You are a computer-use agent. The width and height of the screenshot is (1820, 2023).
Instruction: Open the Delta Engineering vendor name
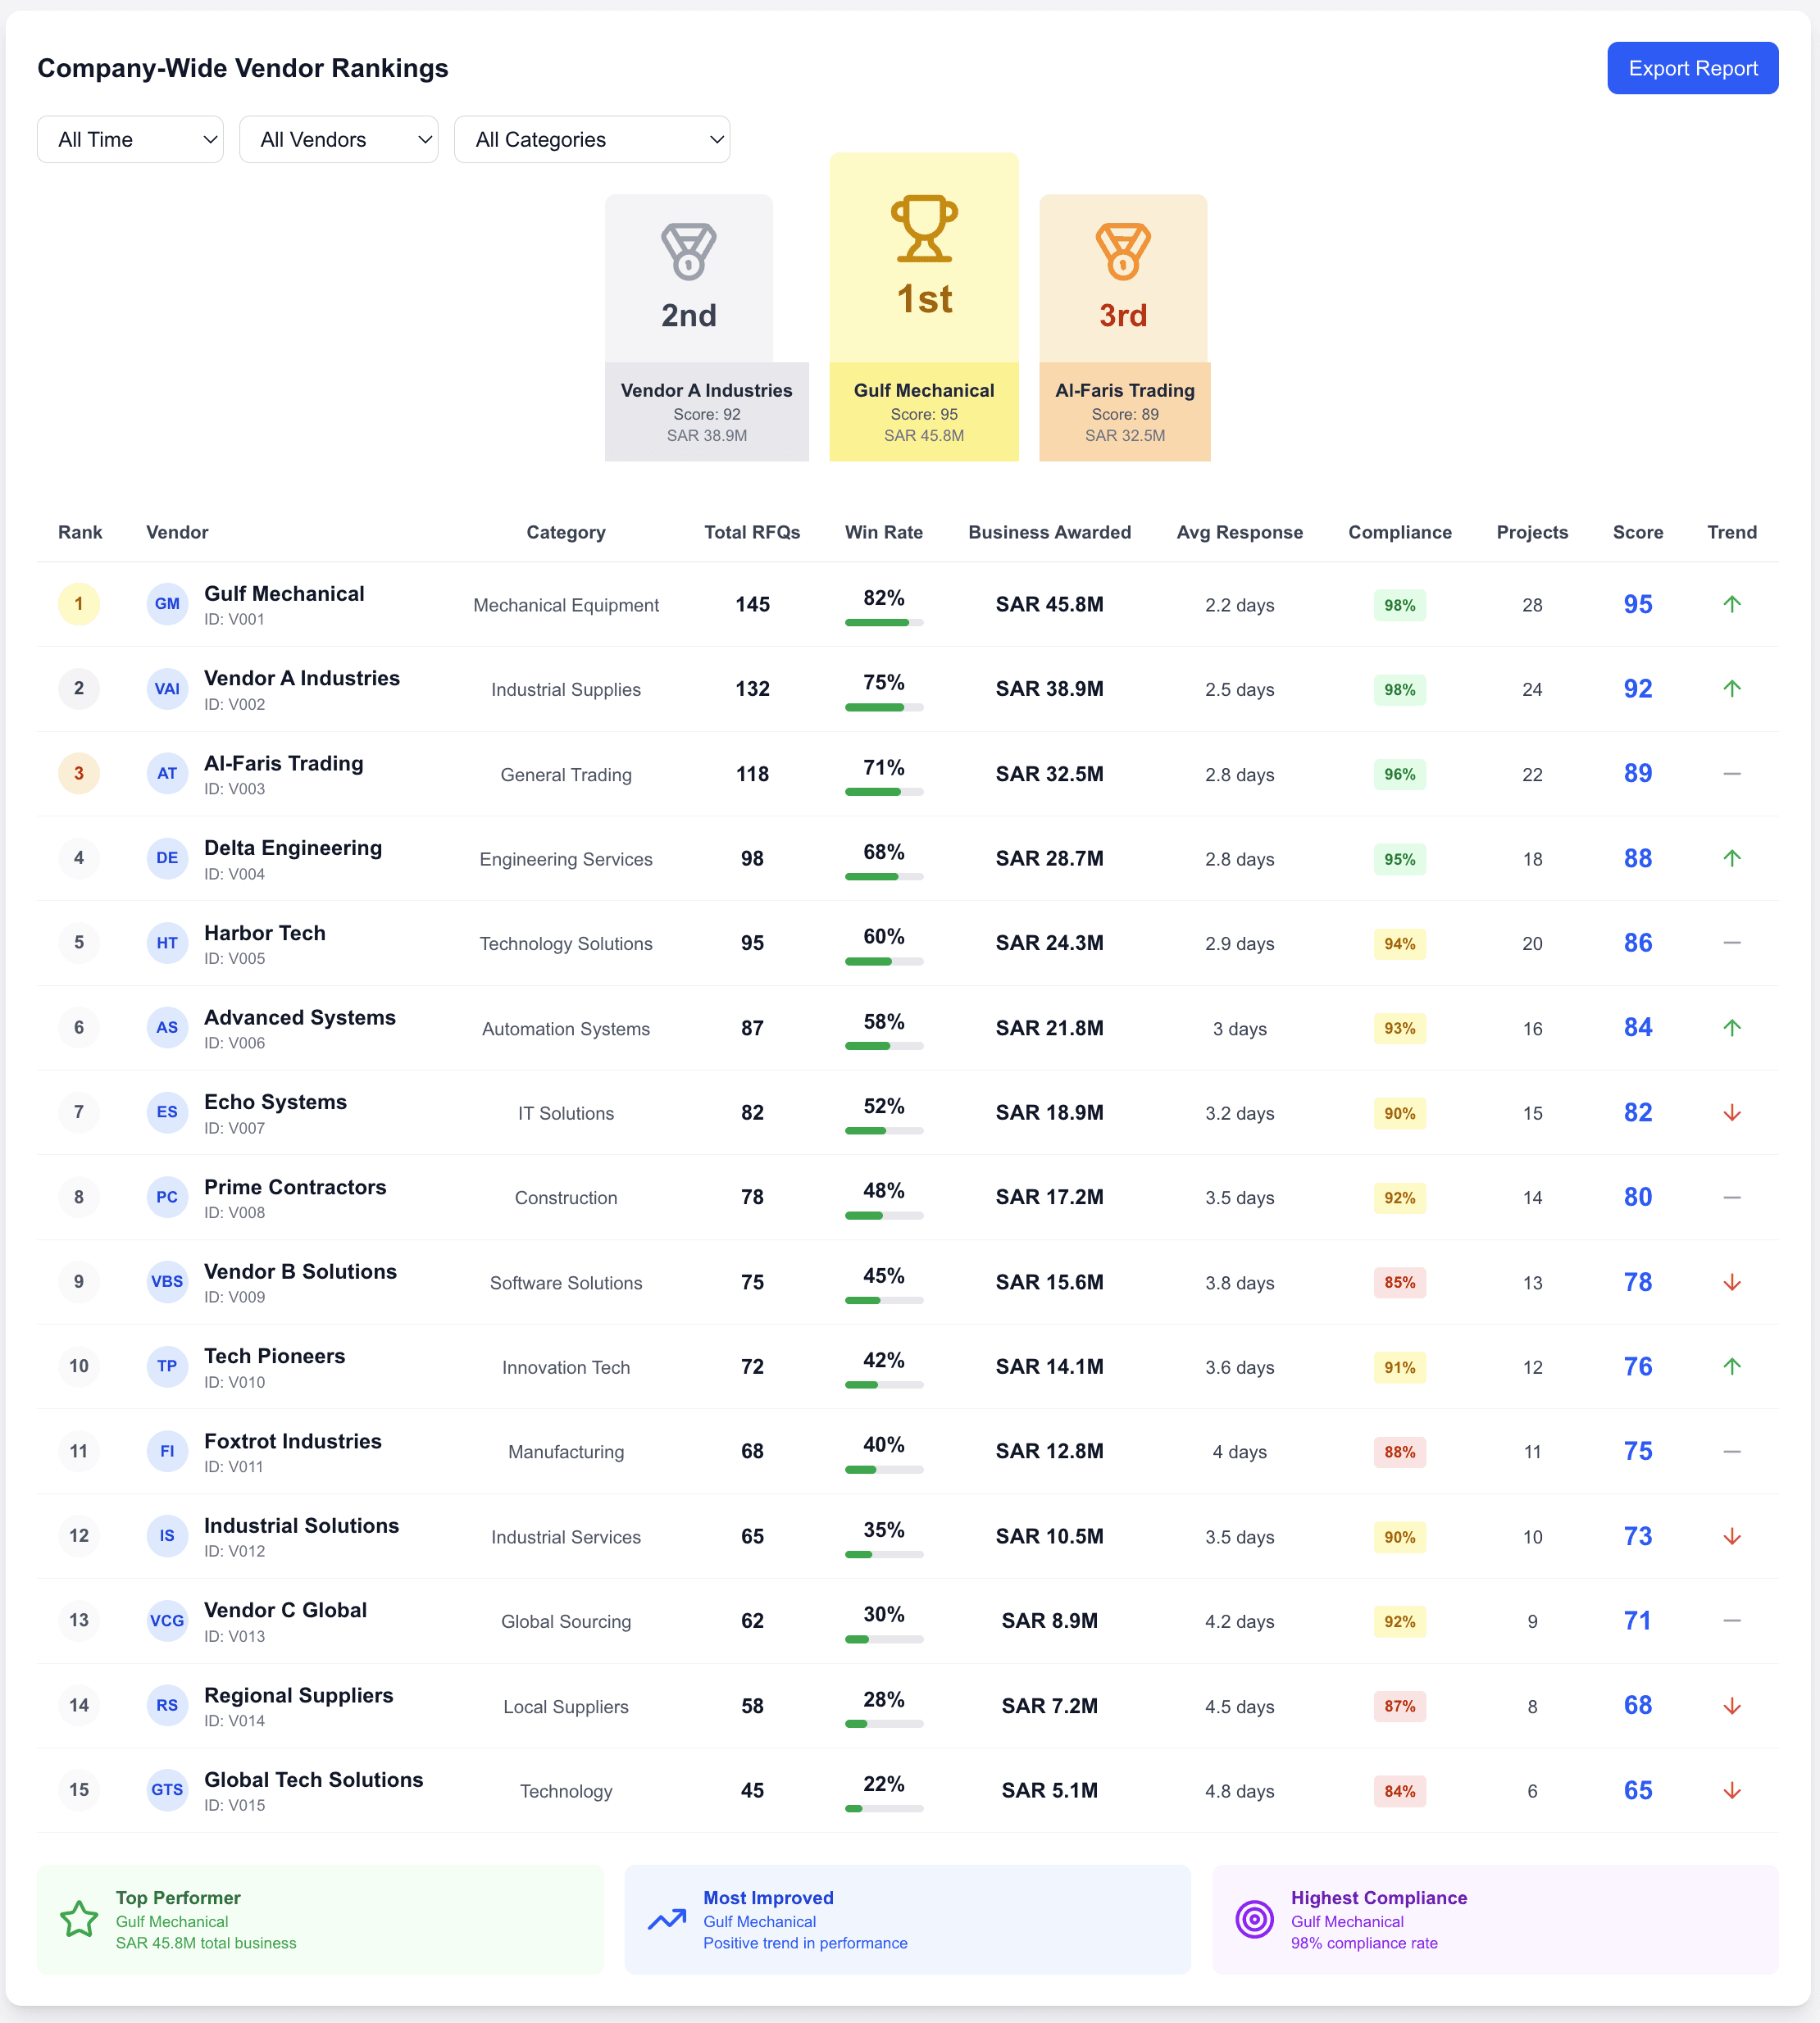pos(293,848)
